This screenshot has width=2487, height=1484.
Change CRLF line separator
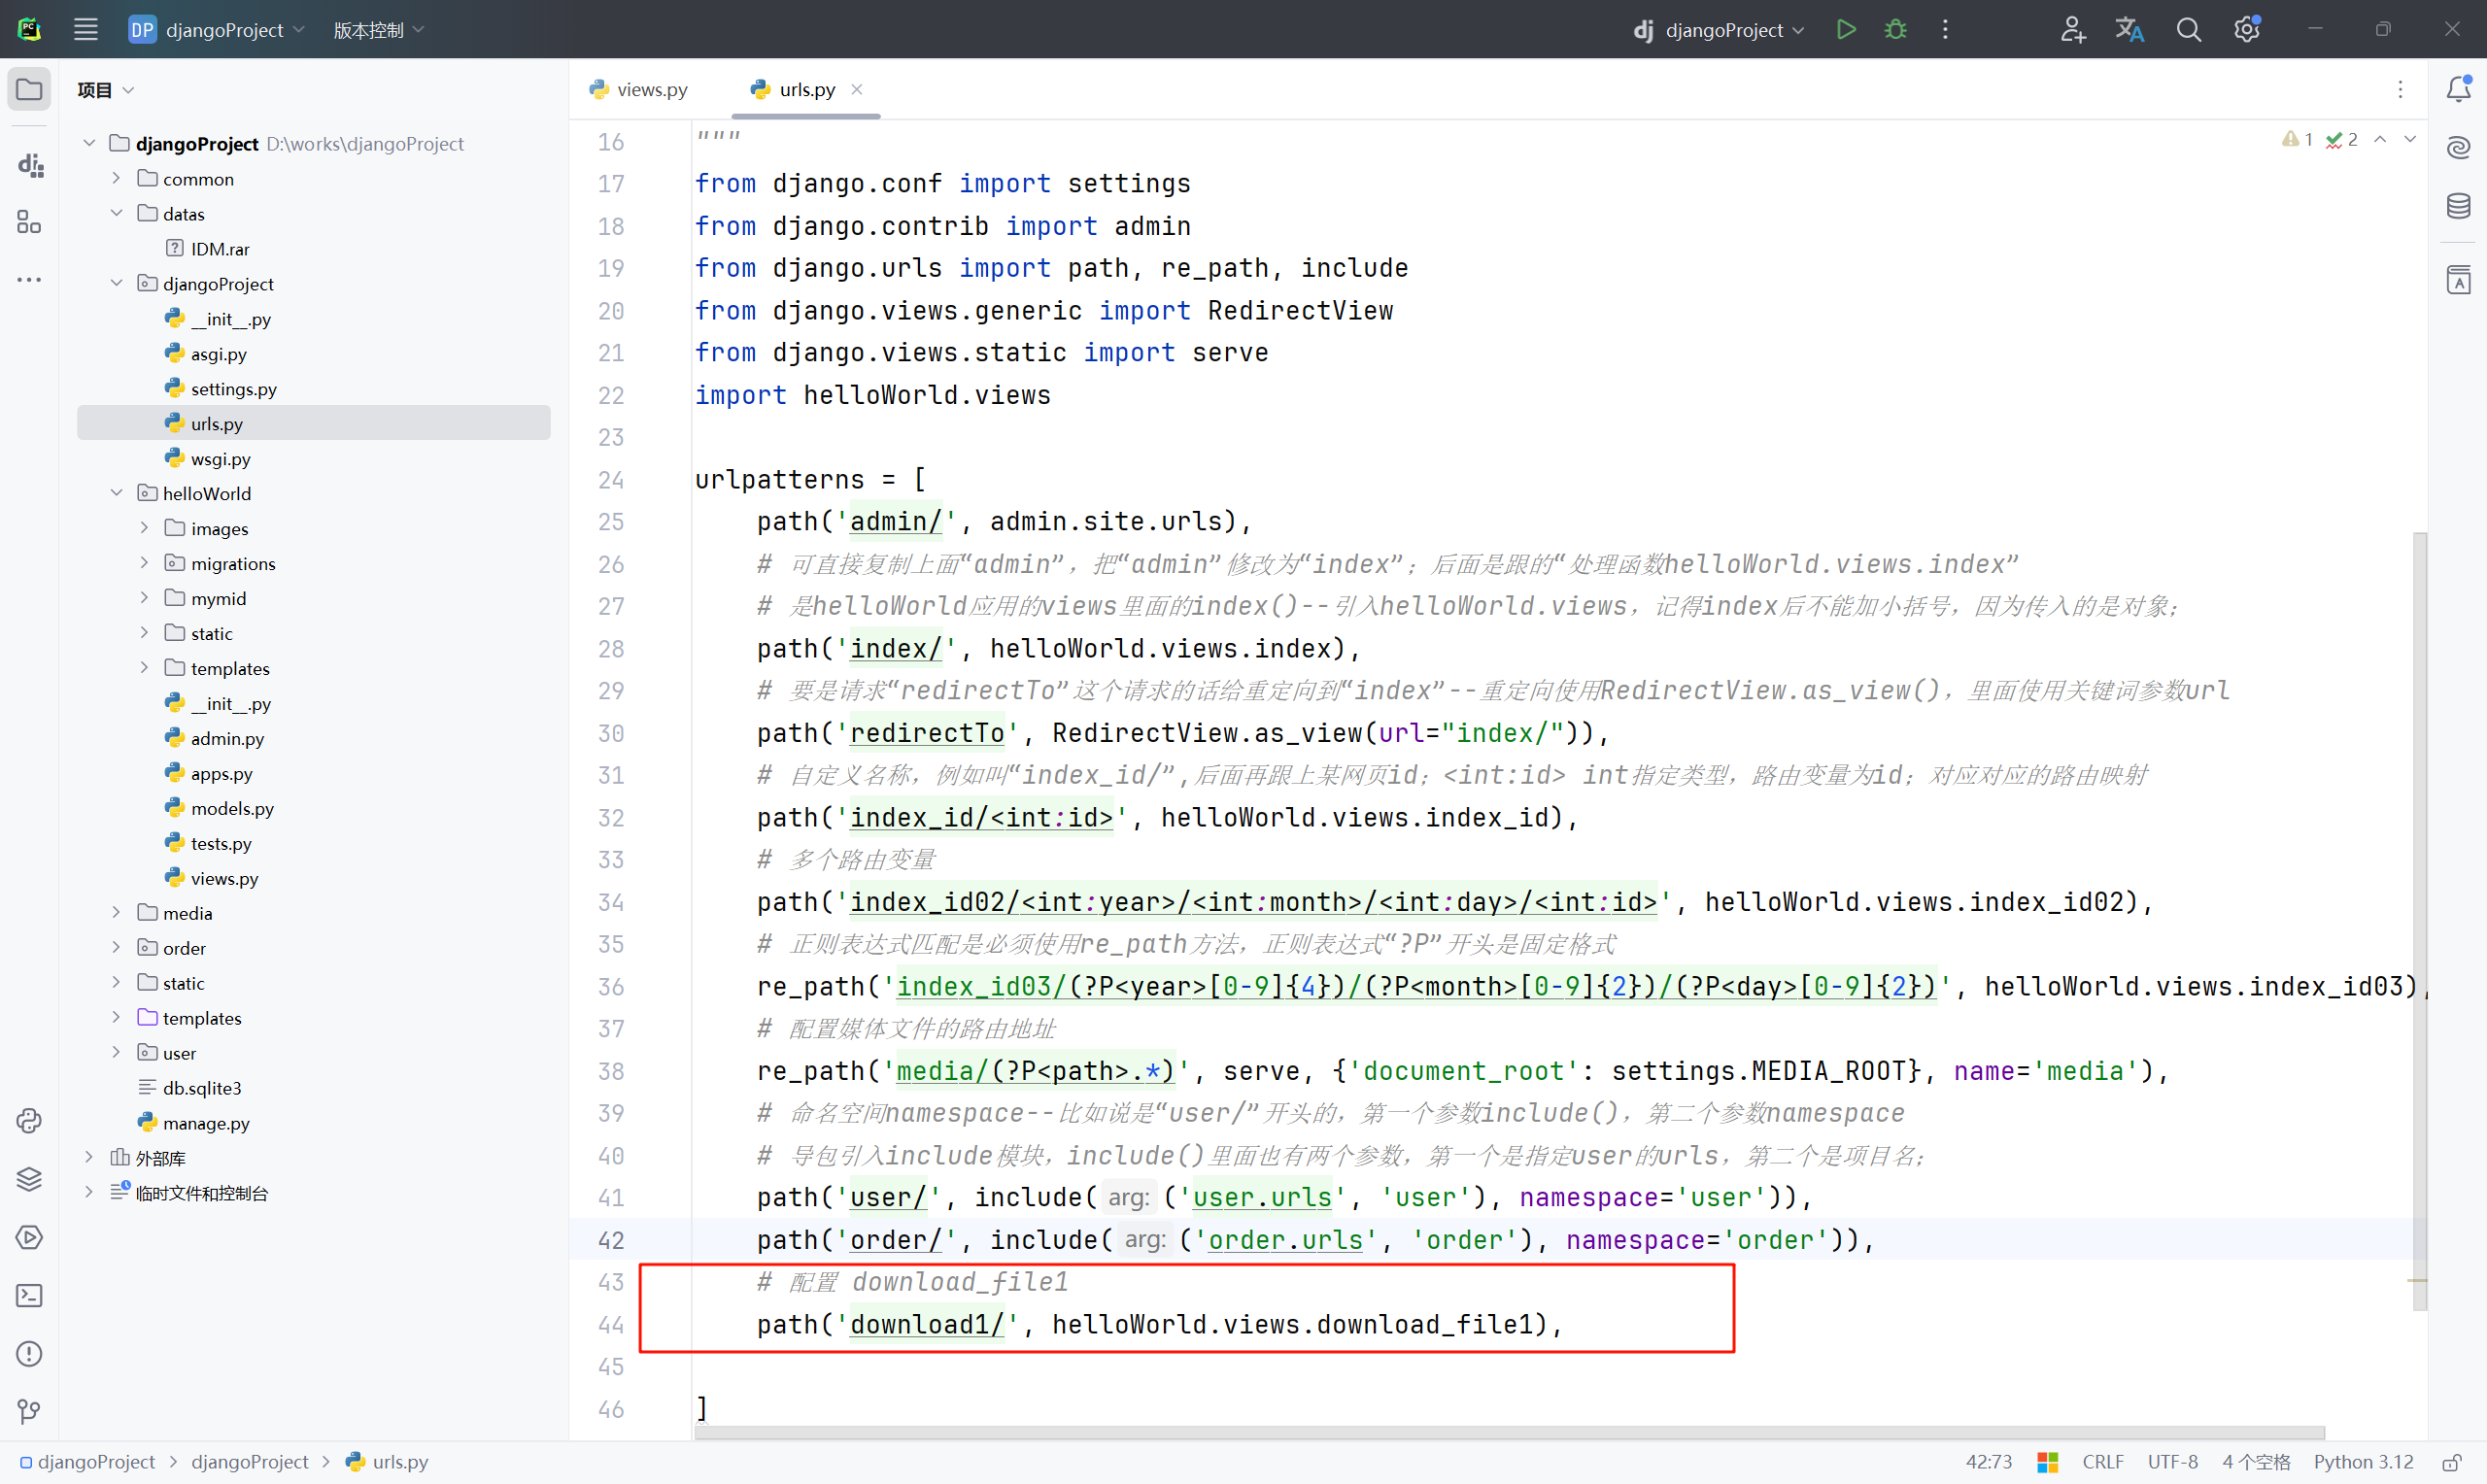(2102, 1462)
